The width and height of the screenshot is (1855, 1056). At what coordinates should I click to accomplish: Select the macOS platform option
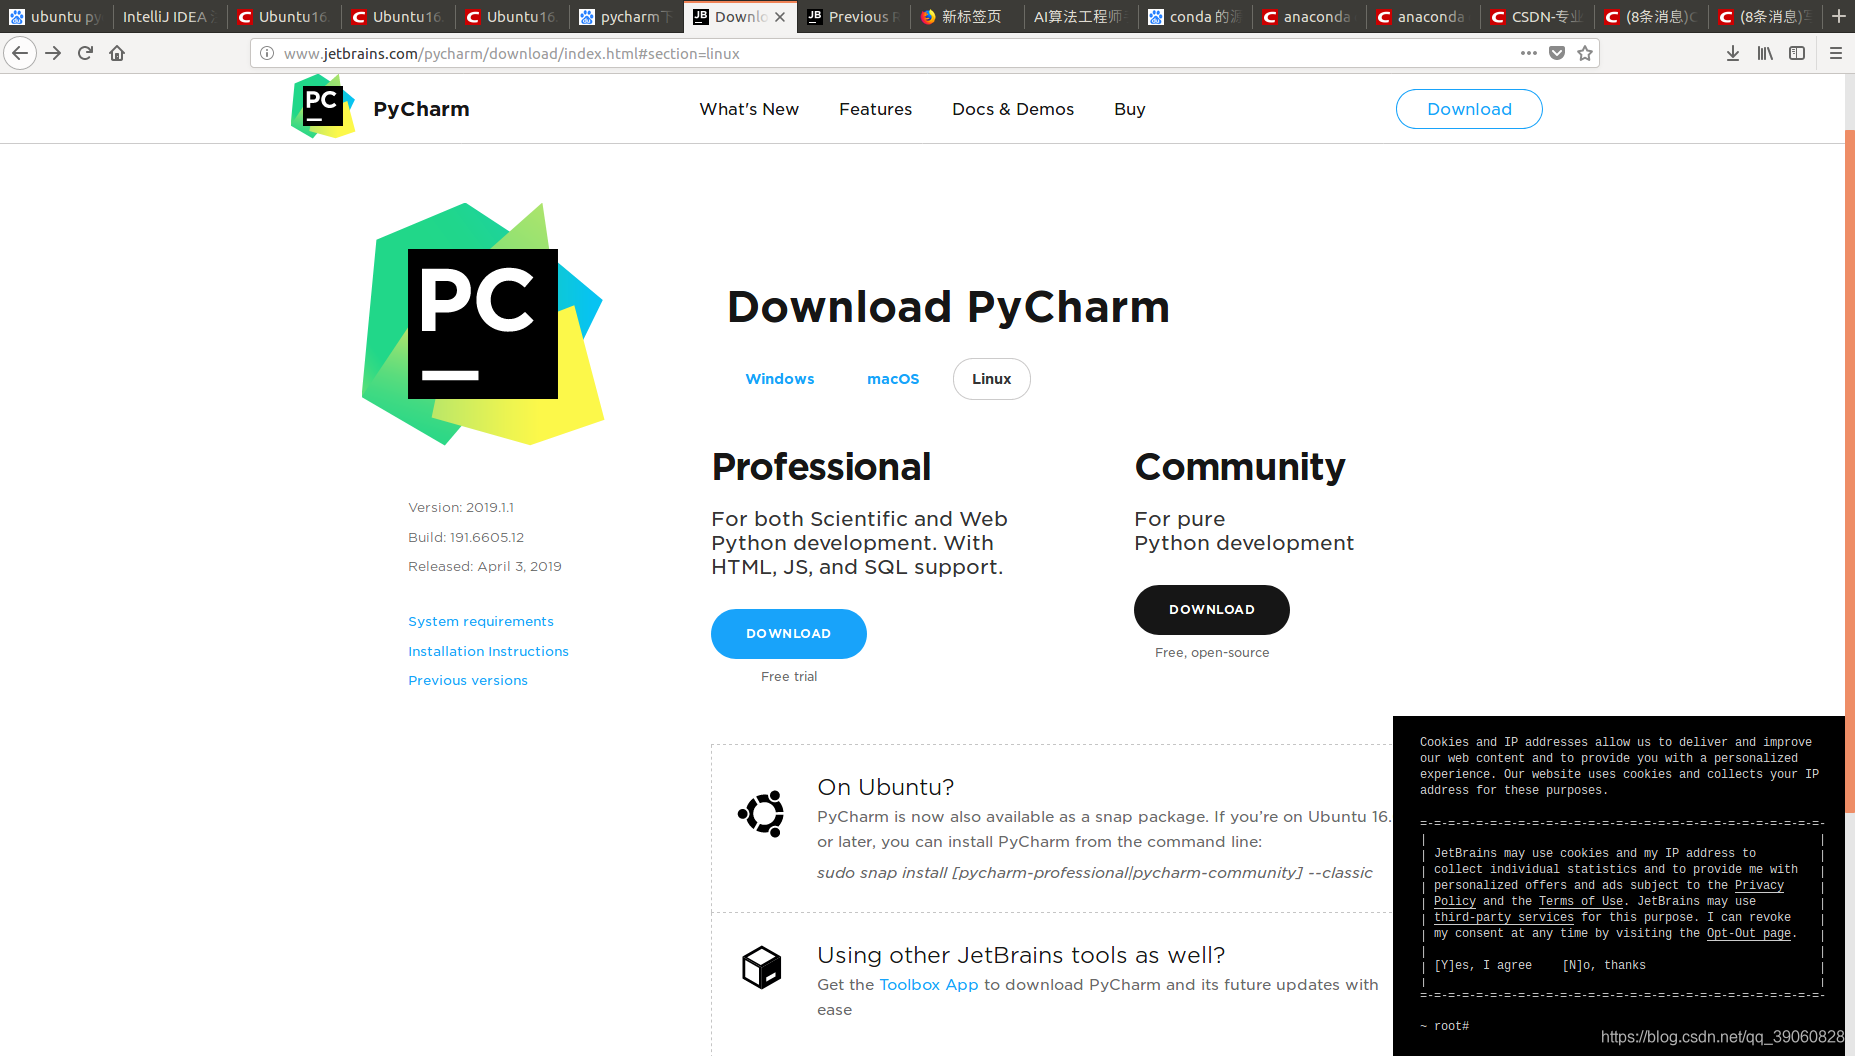[x=893, y=379]
